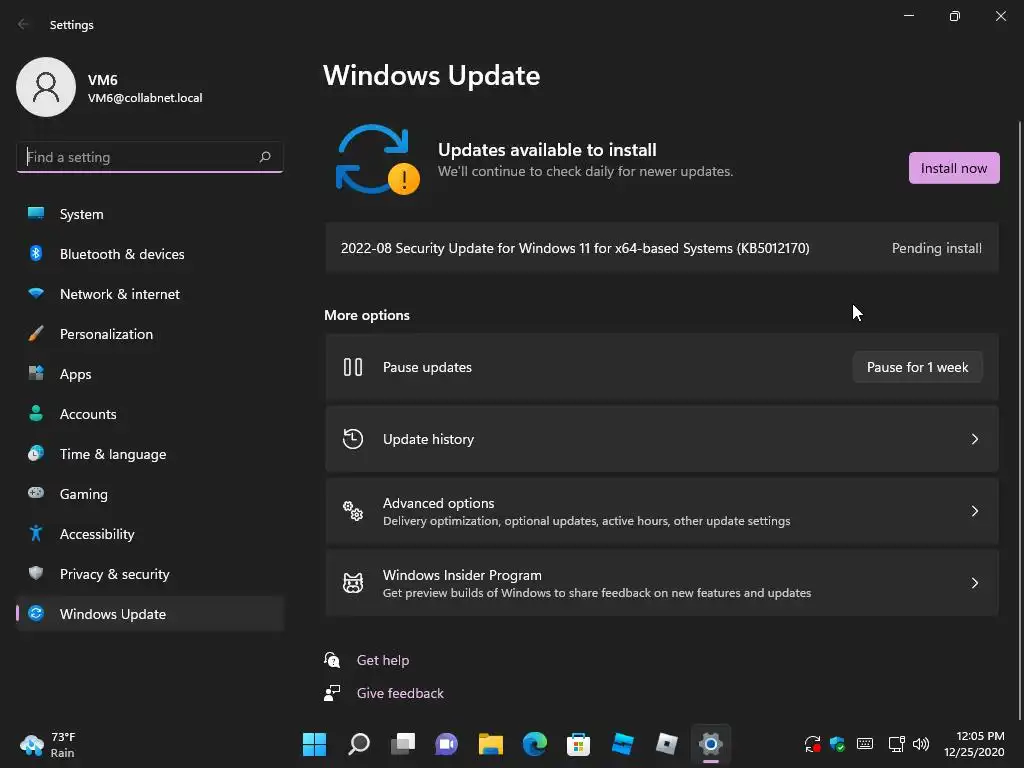Click the Windows Update tray status icon
Viewport: 1024px width, 768px height.
point(812,744)
